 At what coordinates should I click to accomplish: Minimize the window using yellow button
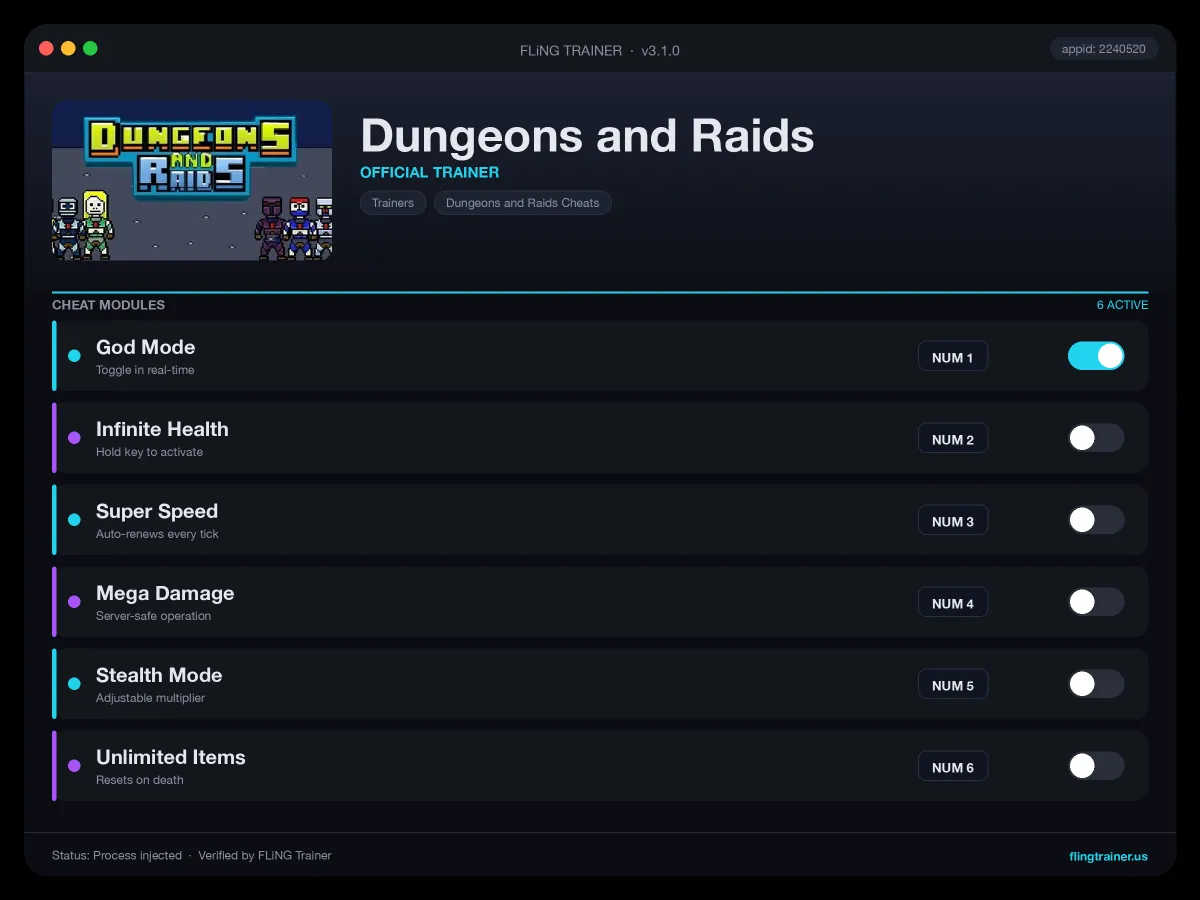point(68,48)
